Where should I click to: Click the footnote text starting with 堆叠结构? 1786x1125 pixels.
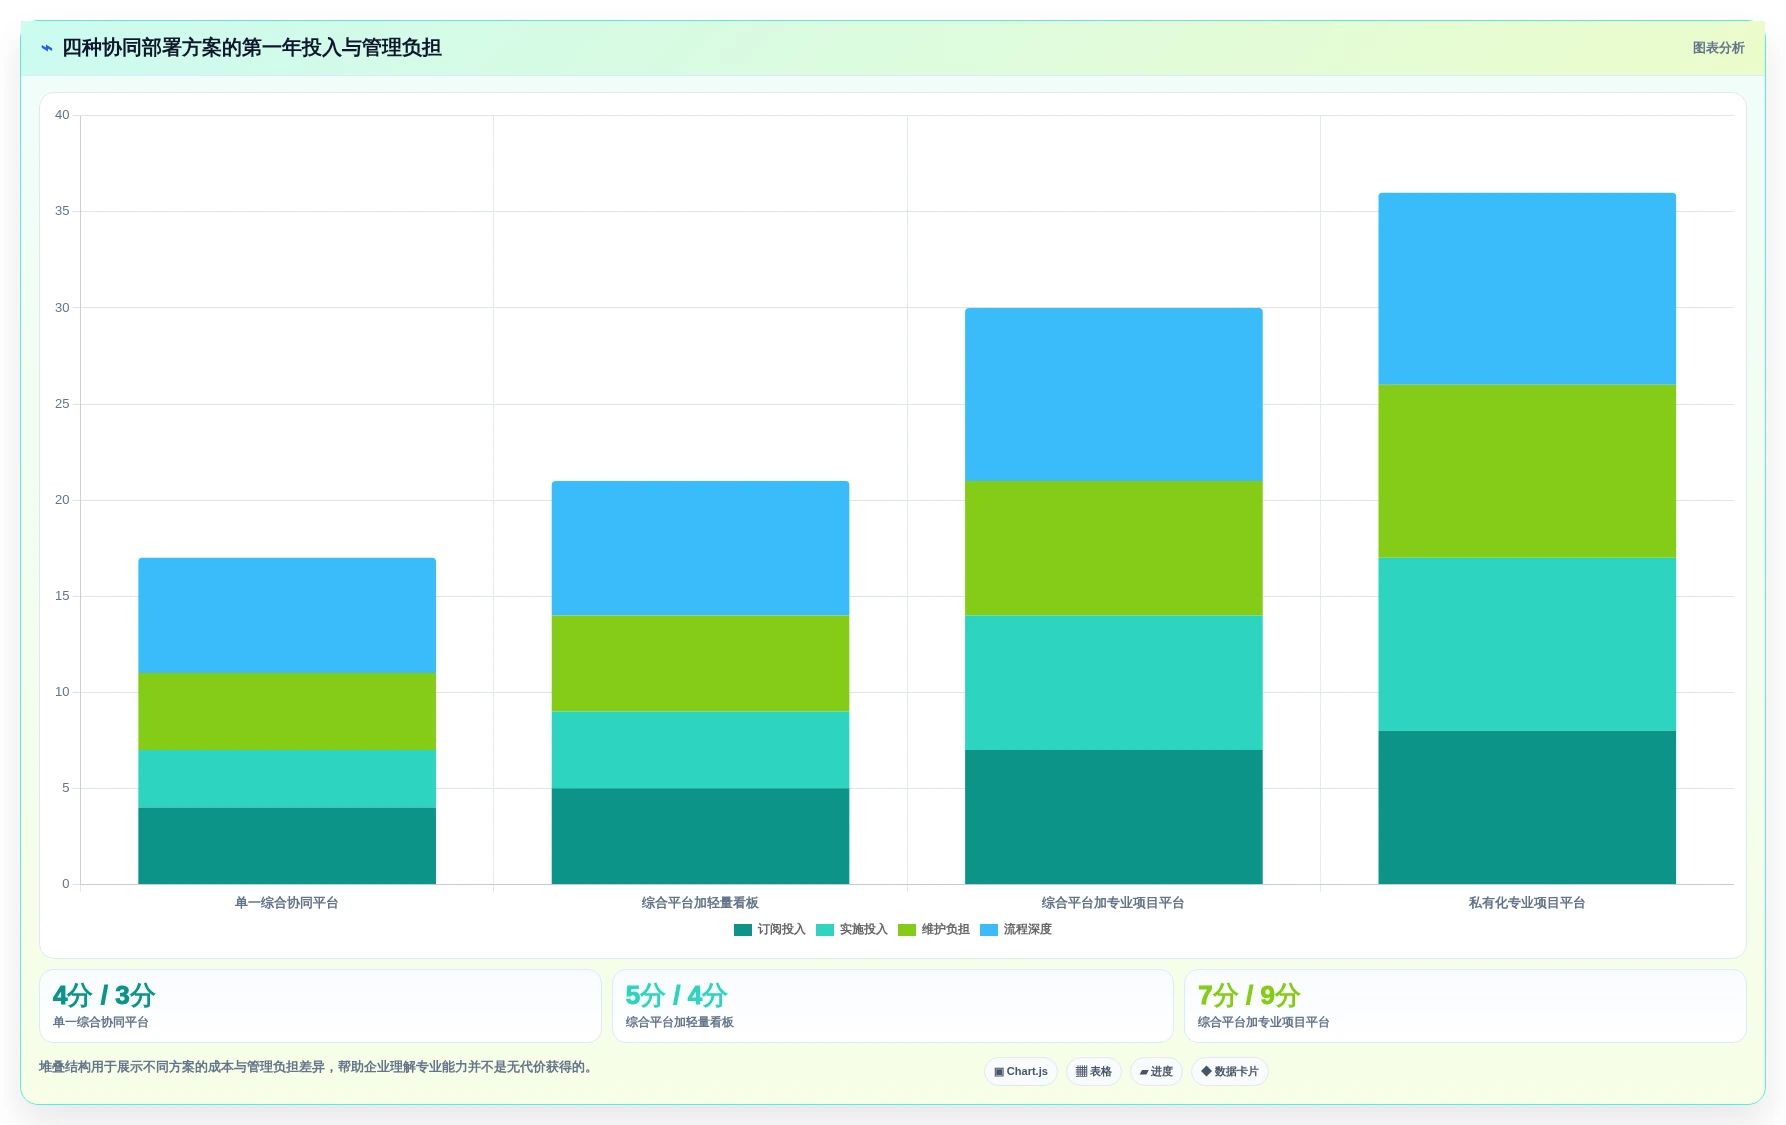click(317, 1067)
